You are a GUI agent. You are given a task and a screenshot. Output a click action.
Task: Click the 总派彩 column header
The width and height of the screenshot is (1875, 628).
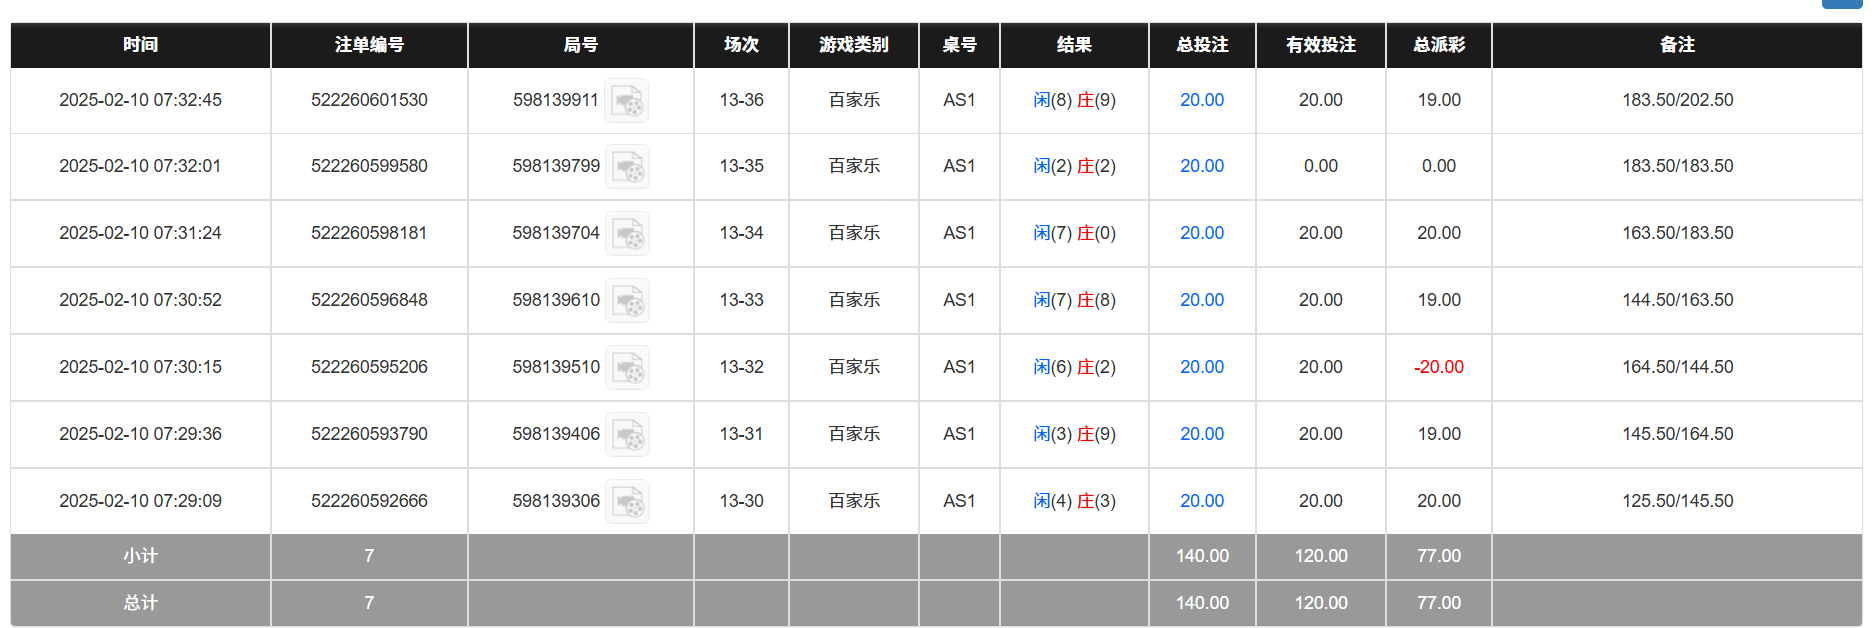click(1437, 45)
